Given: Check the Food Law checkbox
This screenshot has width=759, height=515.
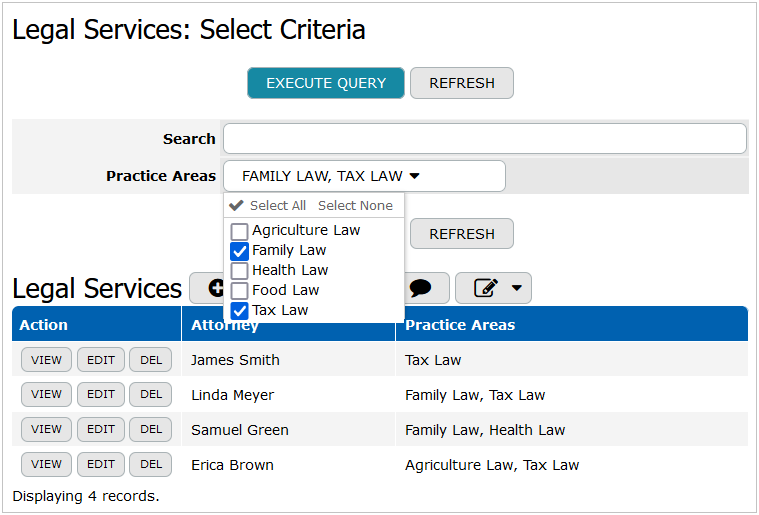Looking at the screenshot, I should [x=239, y=291].
